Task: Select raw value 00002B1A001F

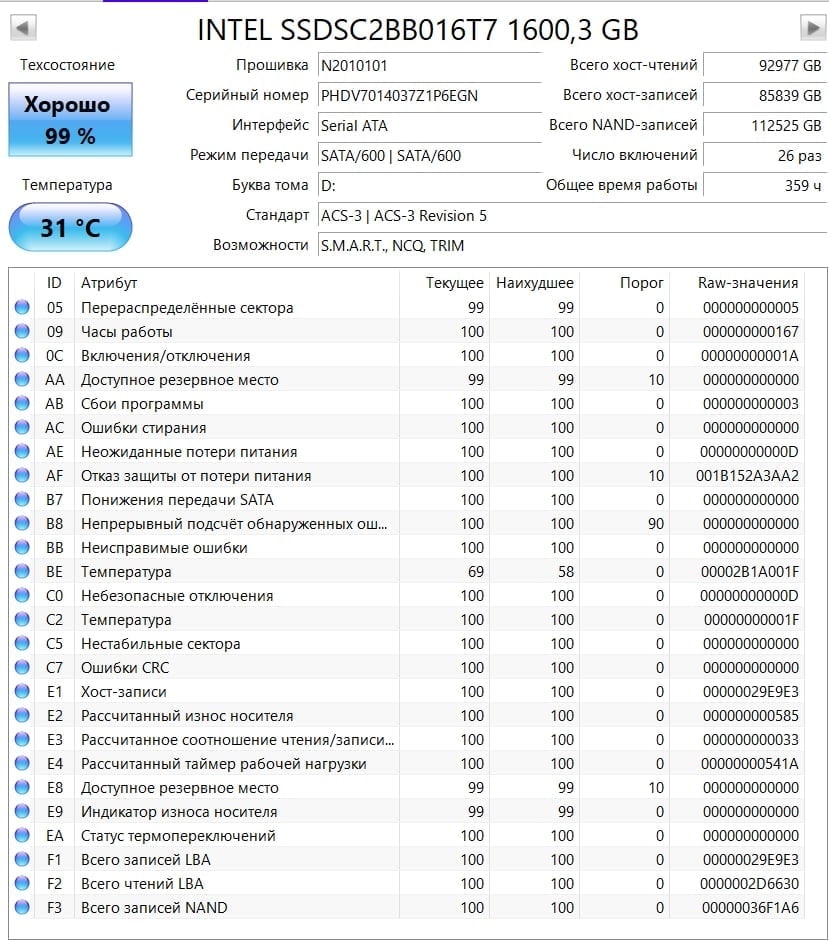Action: [750, 572]
